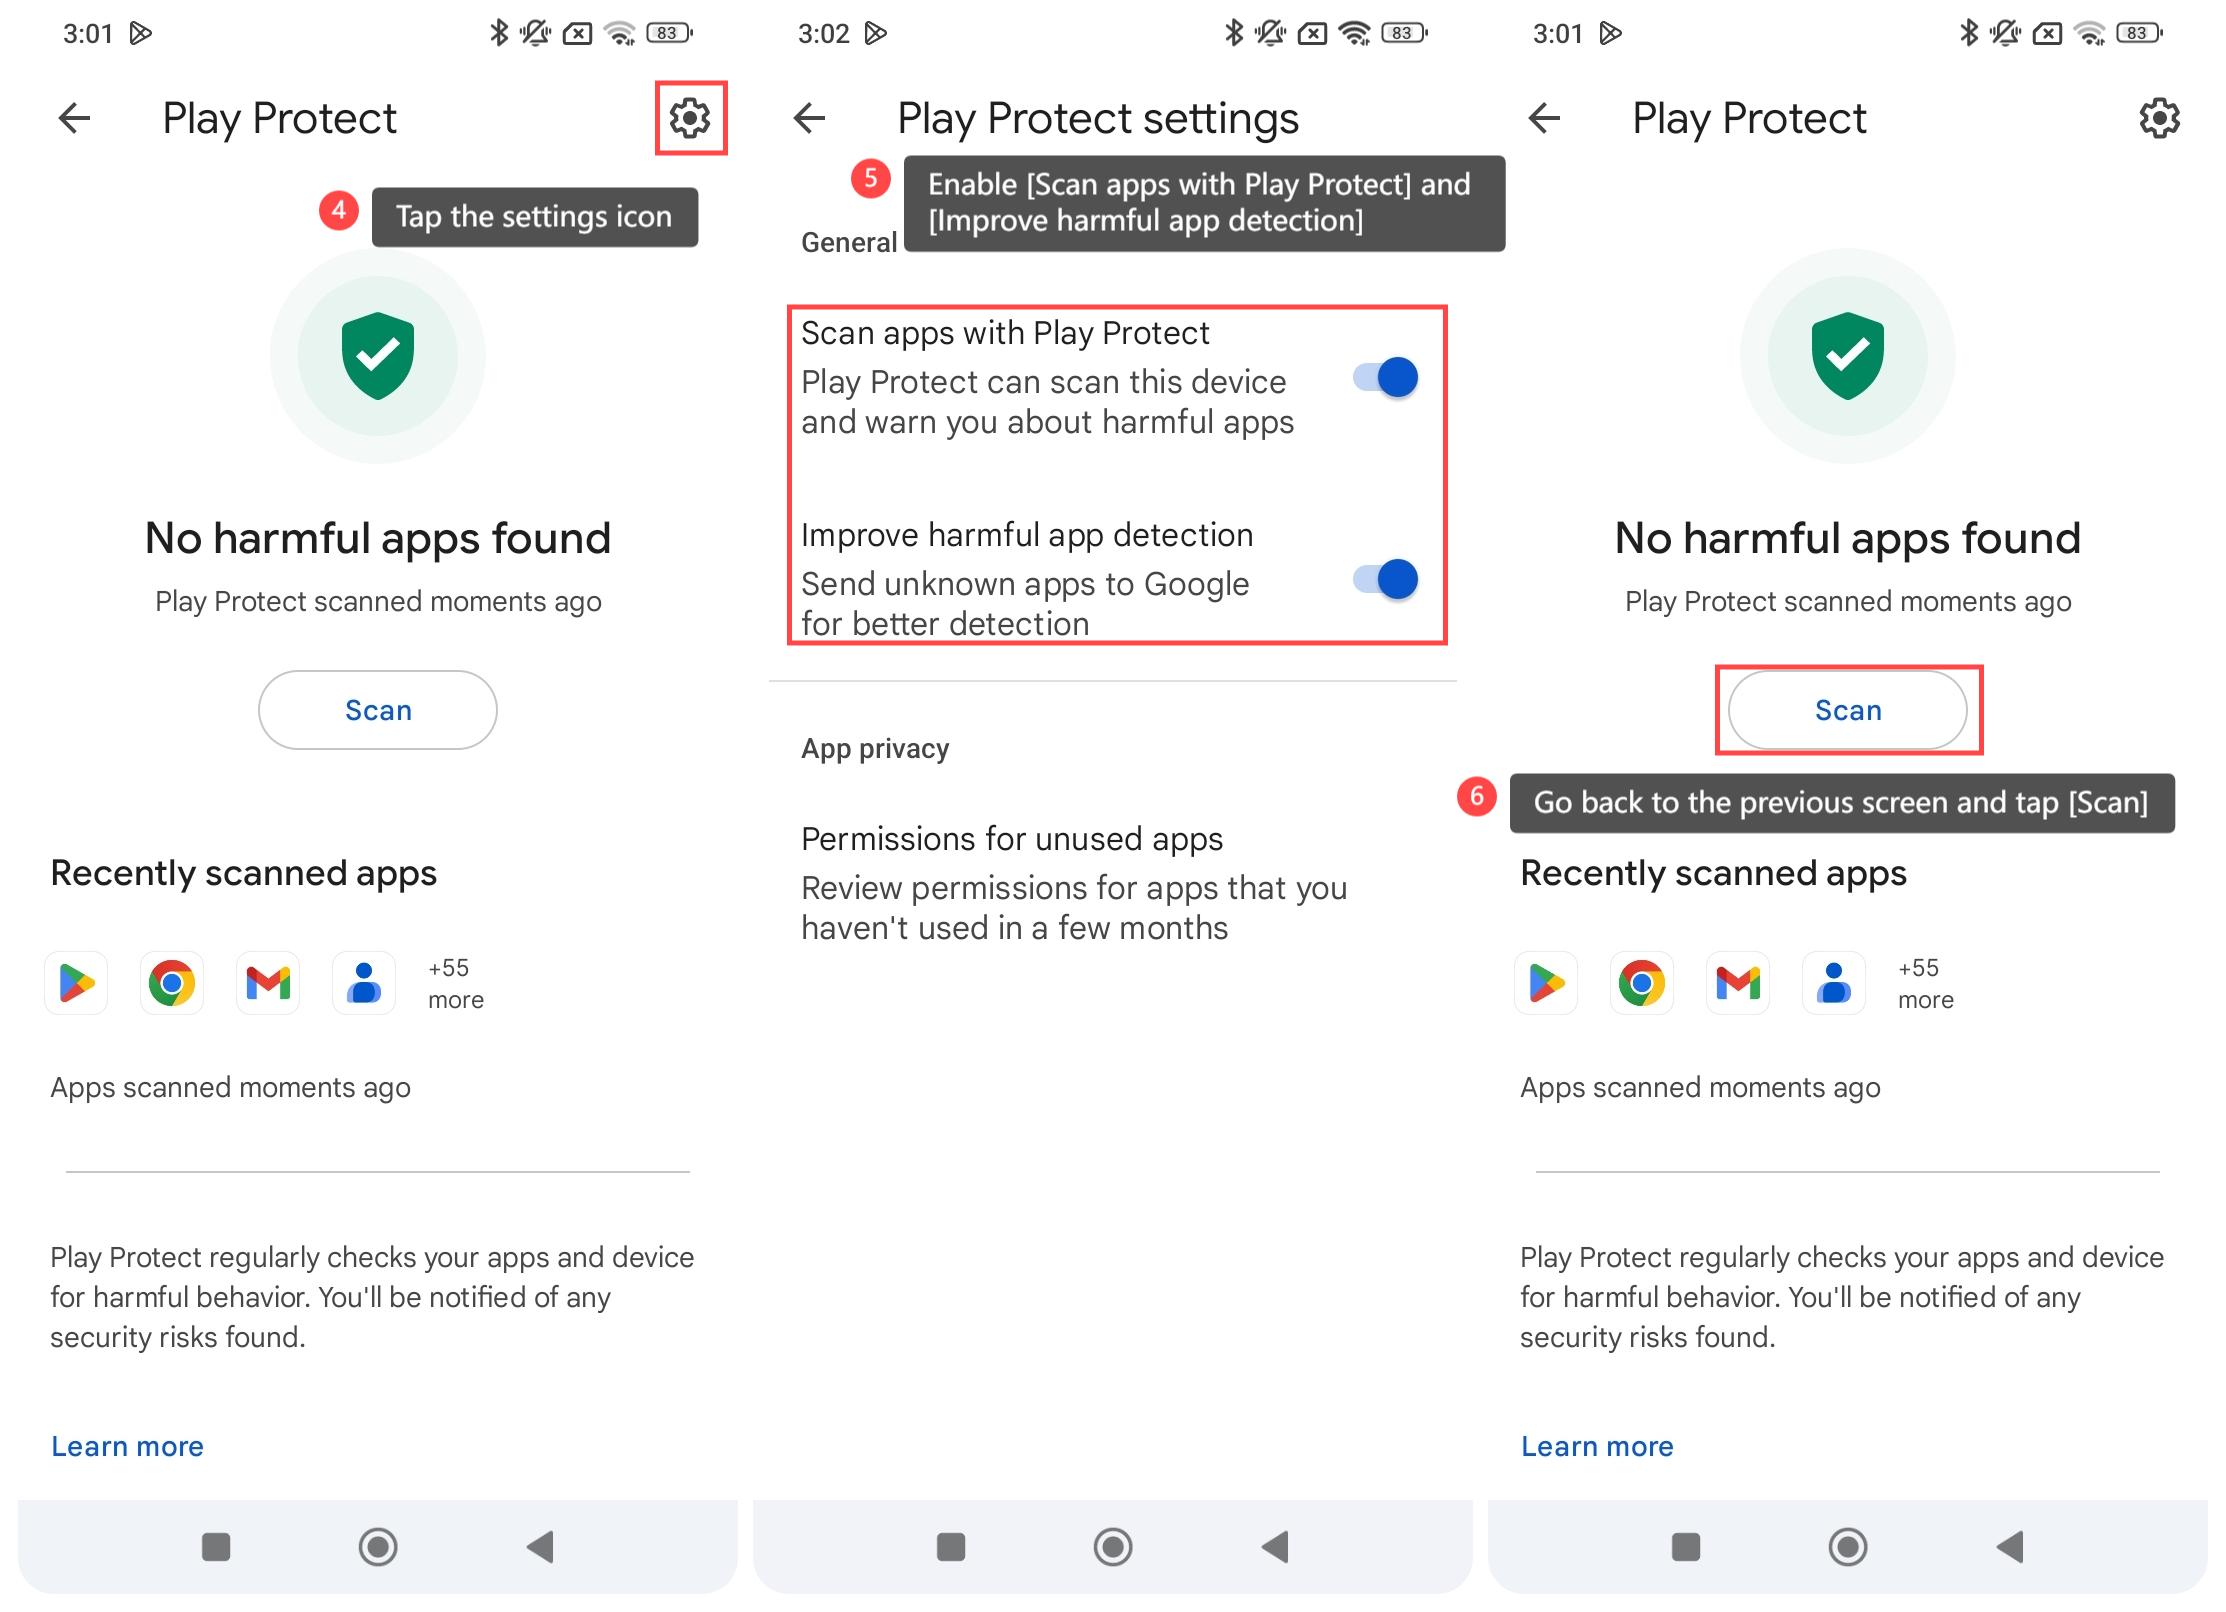Image resolution: width=2226 pixels, height=1612 pixels.
Task: Tap the Contacts icon in right recently scanned apps
Action: pyautogui.click(x=1834, y=983)
